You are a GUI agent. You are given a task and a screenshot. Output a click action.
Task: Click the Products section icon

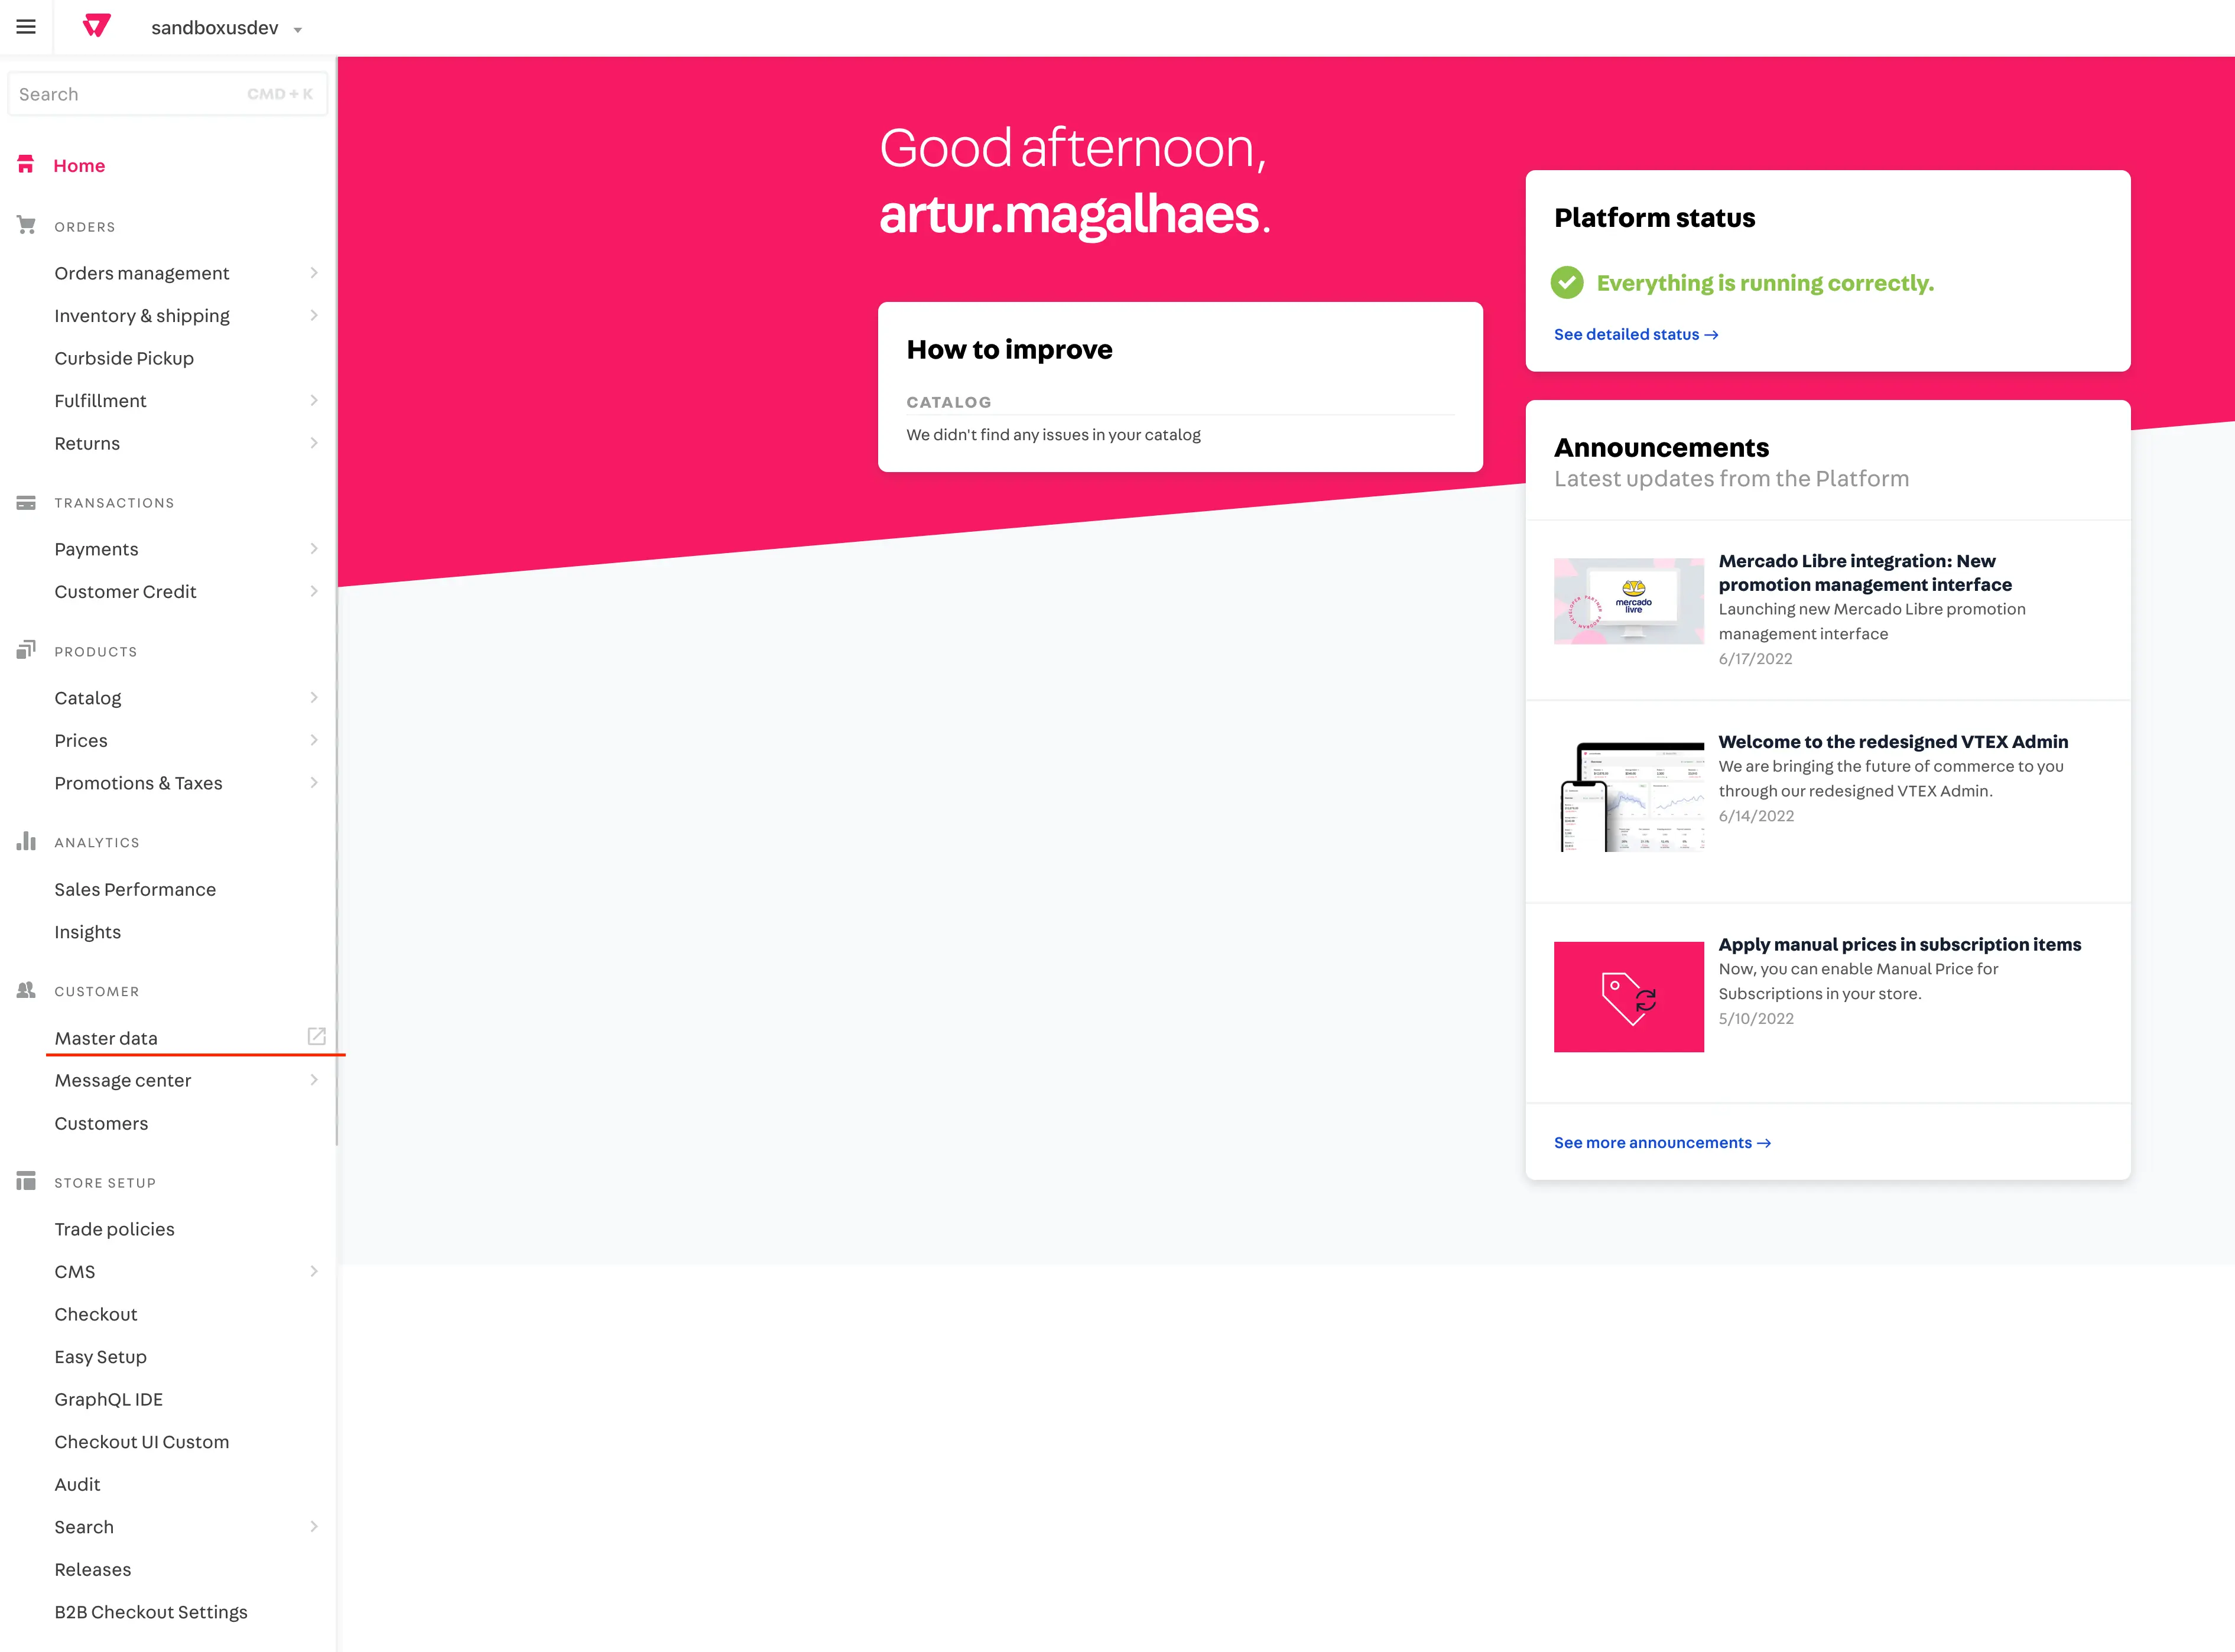(x=26, y=650)
